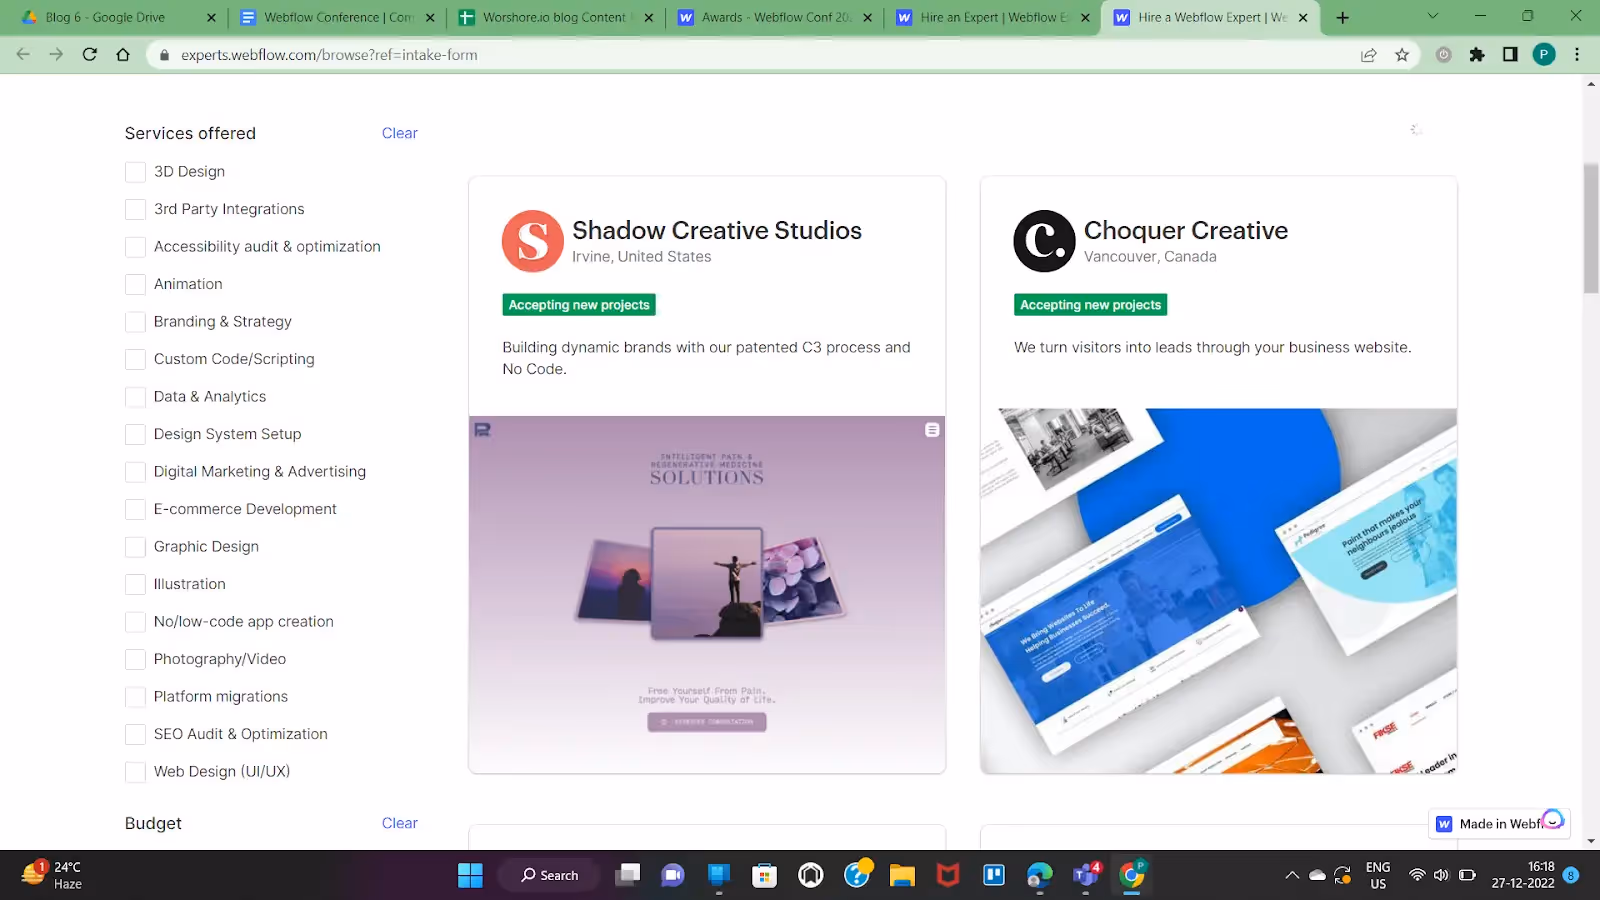Clear the Services offered filters
1600x900 pixels.
pyautogui.click(x=399, y=133)
